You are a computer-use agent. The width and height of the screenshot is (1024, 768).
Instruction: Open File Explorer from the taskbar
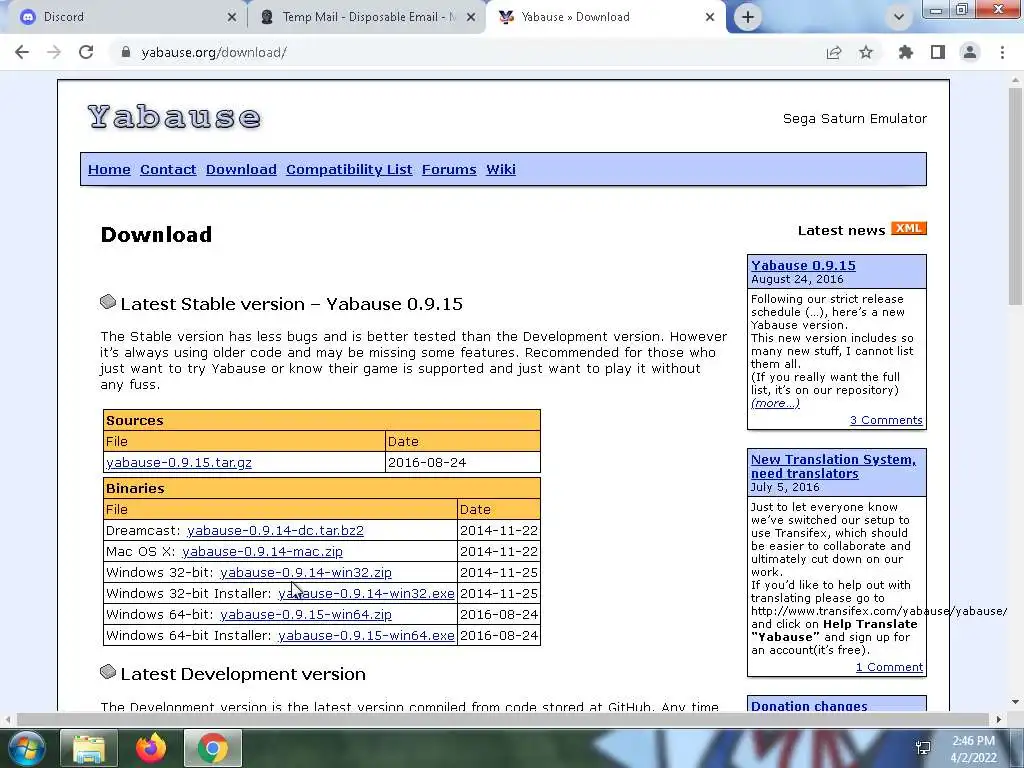pyautogui.click(x=89, y=748)
